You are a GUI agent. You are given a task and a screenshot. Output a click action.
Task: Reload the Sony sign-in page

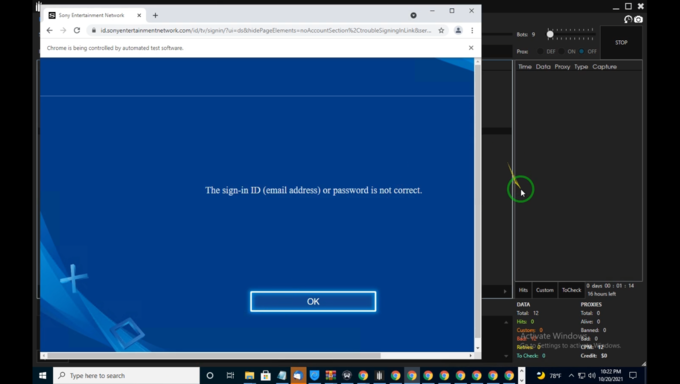(77, 30)
